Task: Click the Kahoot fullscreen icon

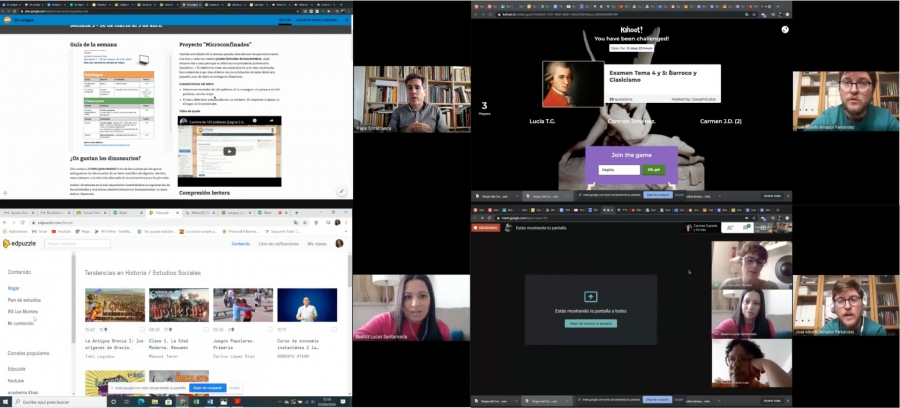Action: [785, 30]
